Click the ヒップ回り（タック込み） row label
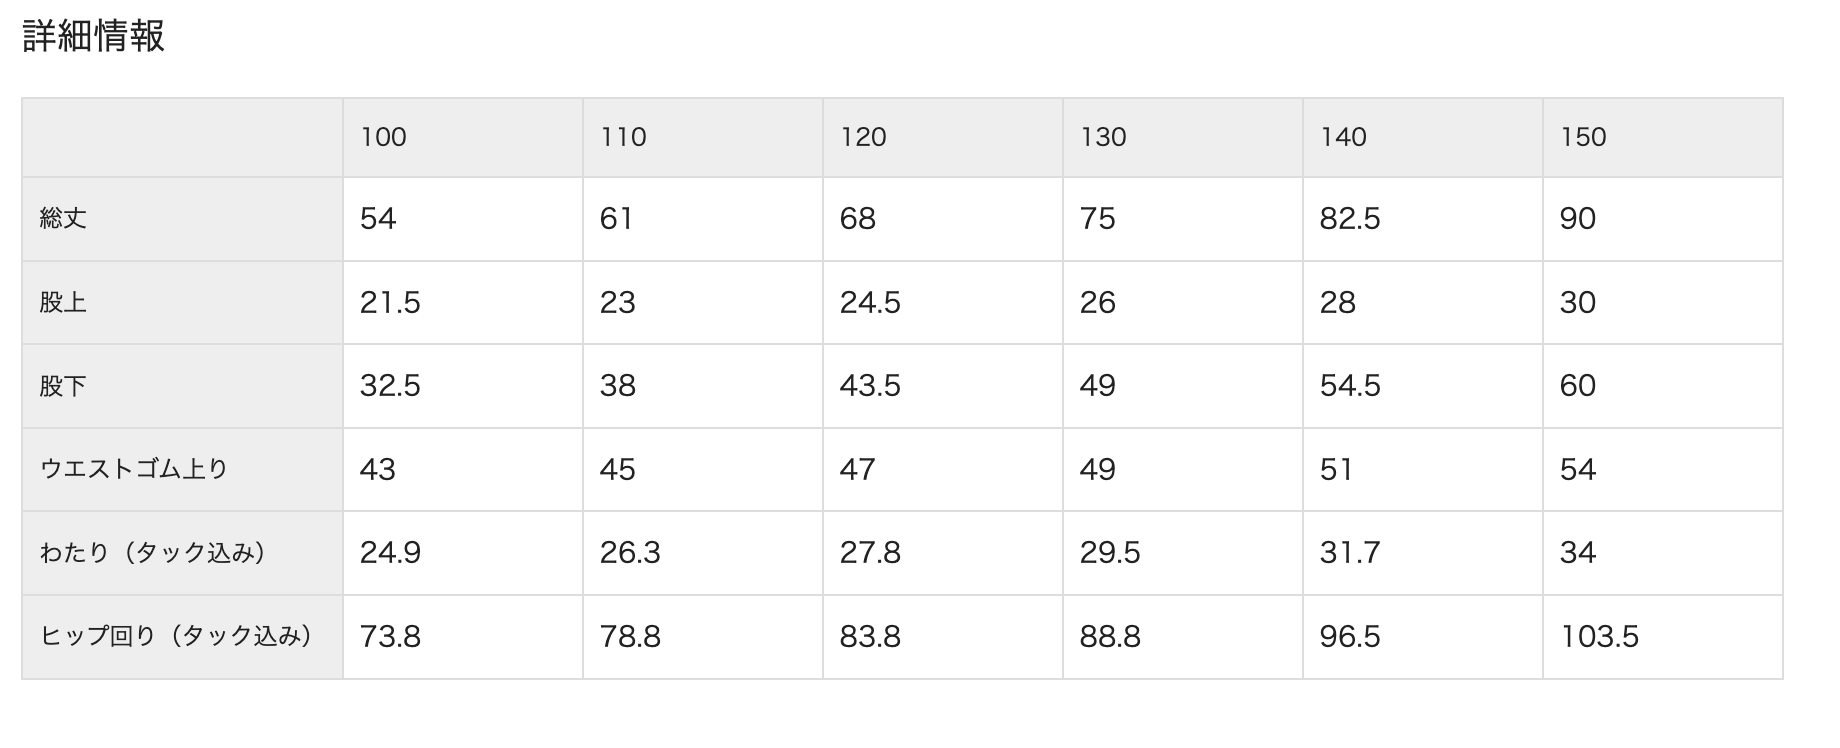Viewport: 1840px width, 748px height. tap(176, 636)
